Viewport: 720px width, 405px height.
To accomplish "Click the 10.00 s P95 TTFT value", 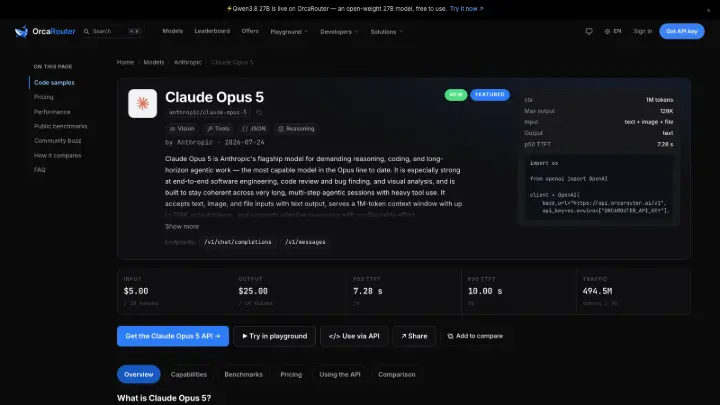I will tap(485, 291).
